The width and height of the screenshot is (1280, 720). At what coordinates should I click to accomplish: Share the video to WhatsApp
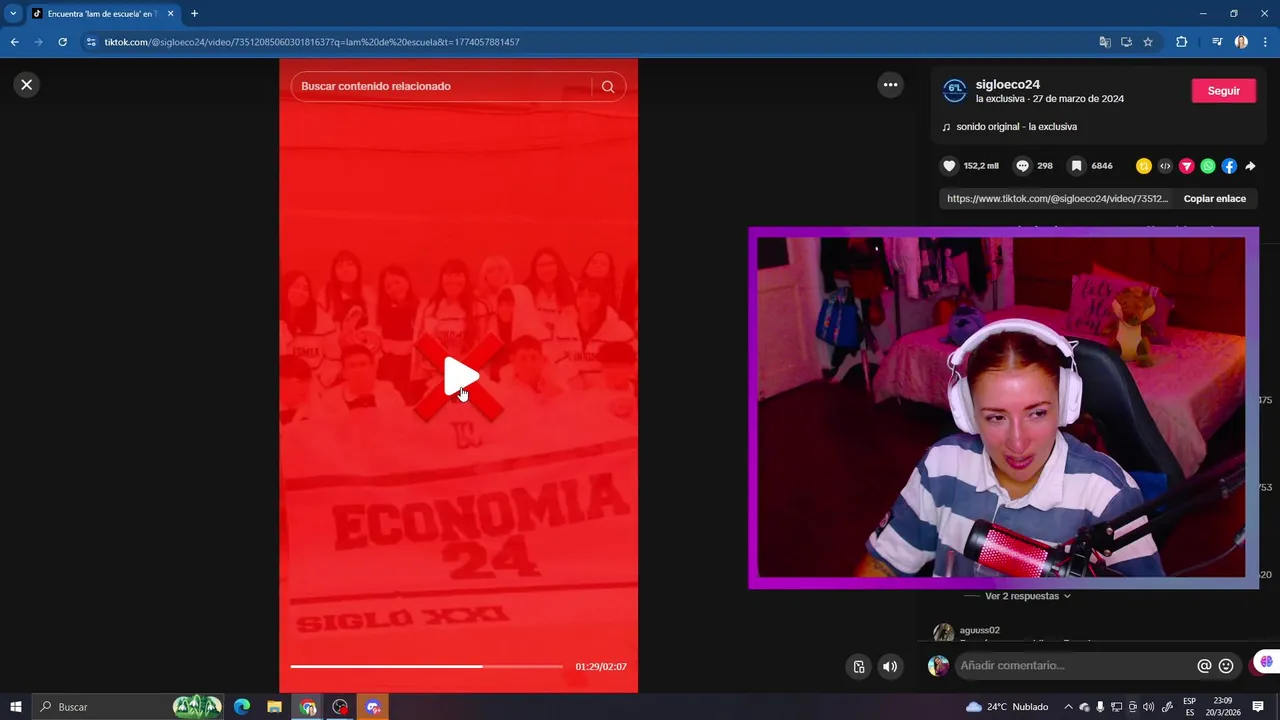1208,166
